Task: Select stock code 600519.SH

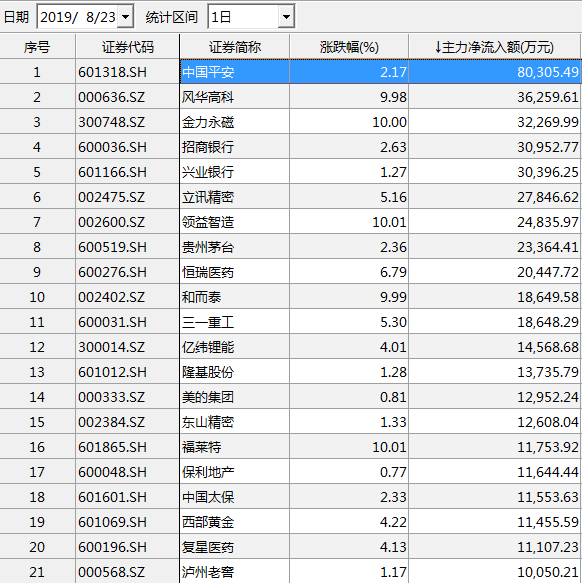Action: click(112, 247)
